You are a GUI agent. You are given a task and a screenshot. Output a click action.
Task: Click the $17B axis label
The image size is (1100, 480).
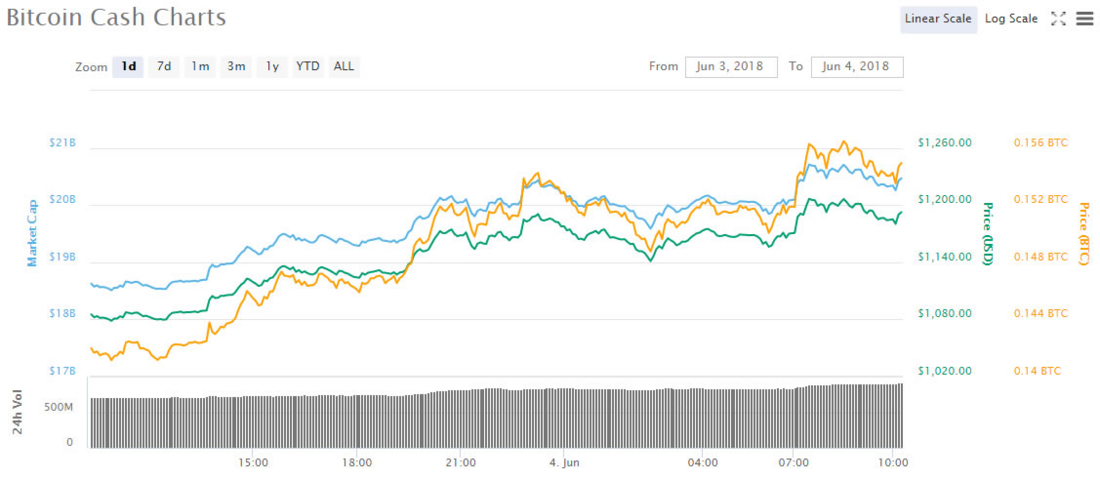62,371
